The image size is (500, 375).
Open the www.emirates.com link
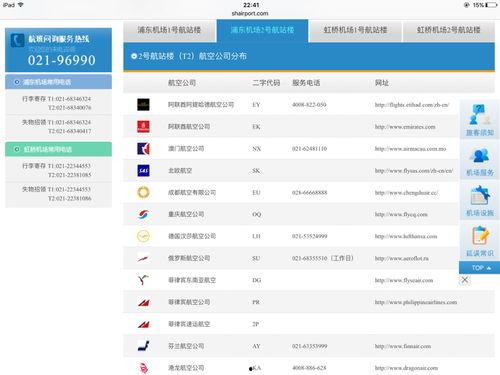405,127
